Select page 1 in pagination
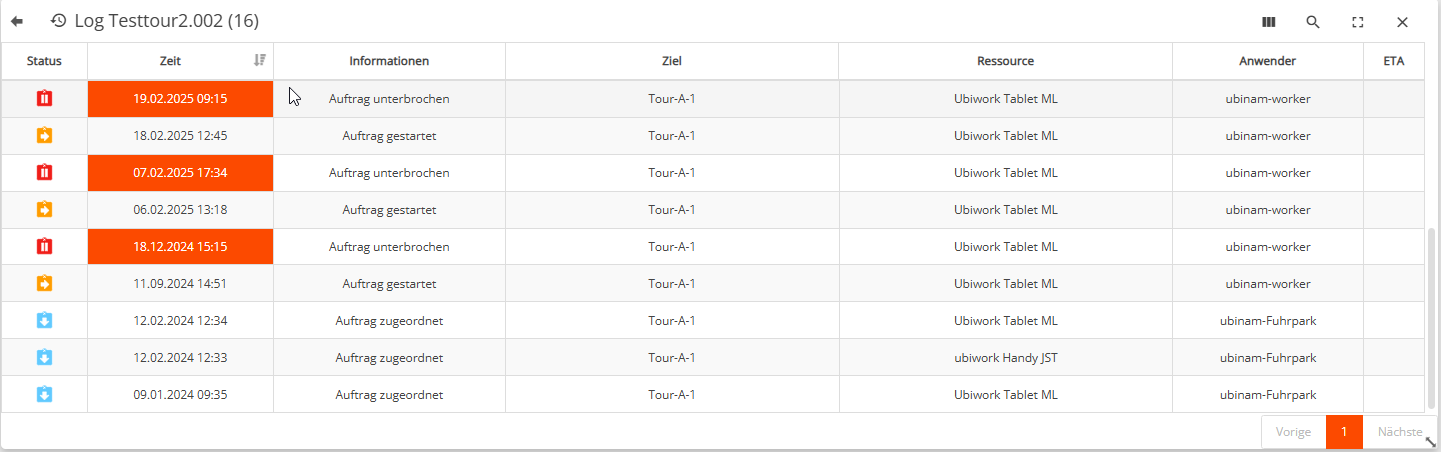 click(1344, 432)
